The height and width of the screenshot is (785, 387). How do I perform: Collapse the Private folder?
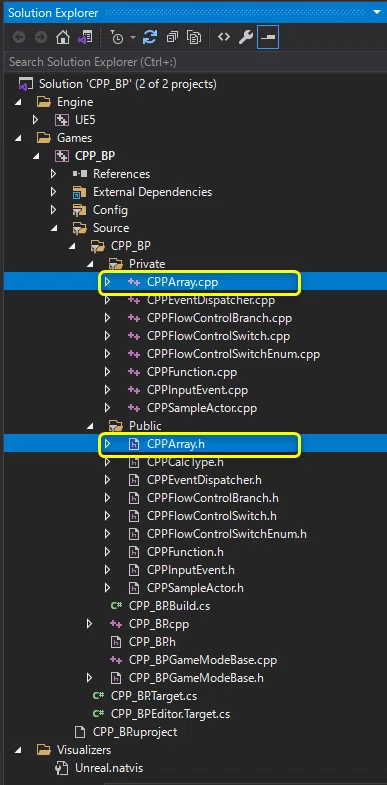point(90,264)
